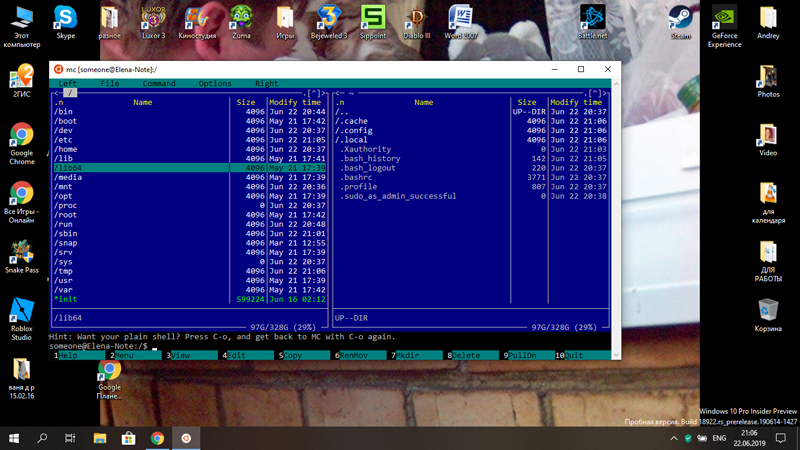Expand the right panel history list arrow
This screenshot has height=450, width=800.
[x=594, y=93]
